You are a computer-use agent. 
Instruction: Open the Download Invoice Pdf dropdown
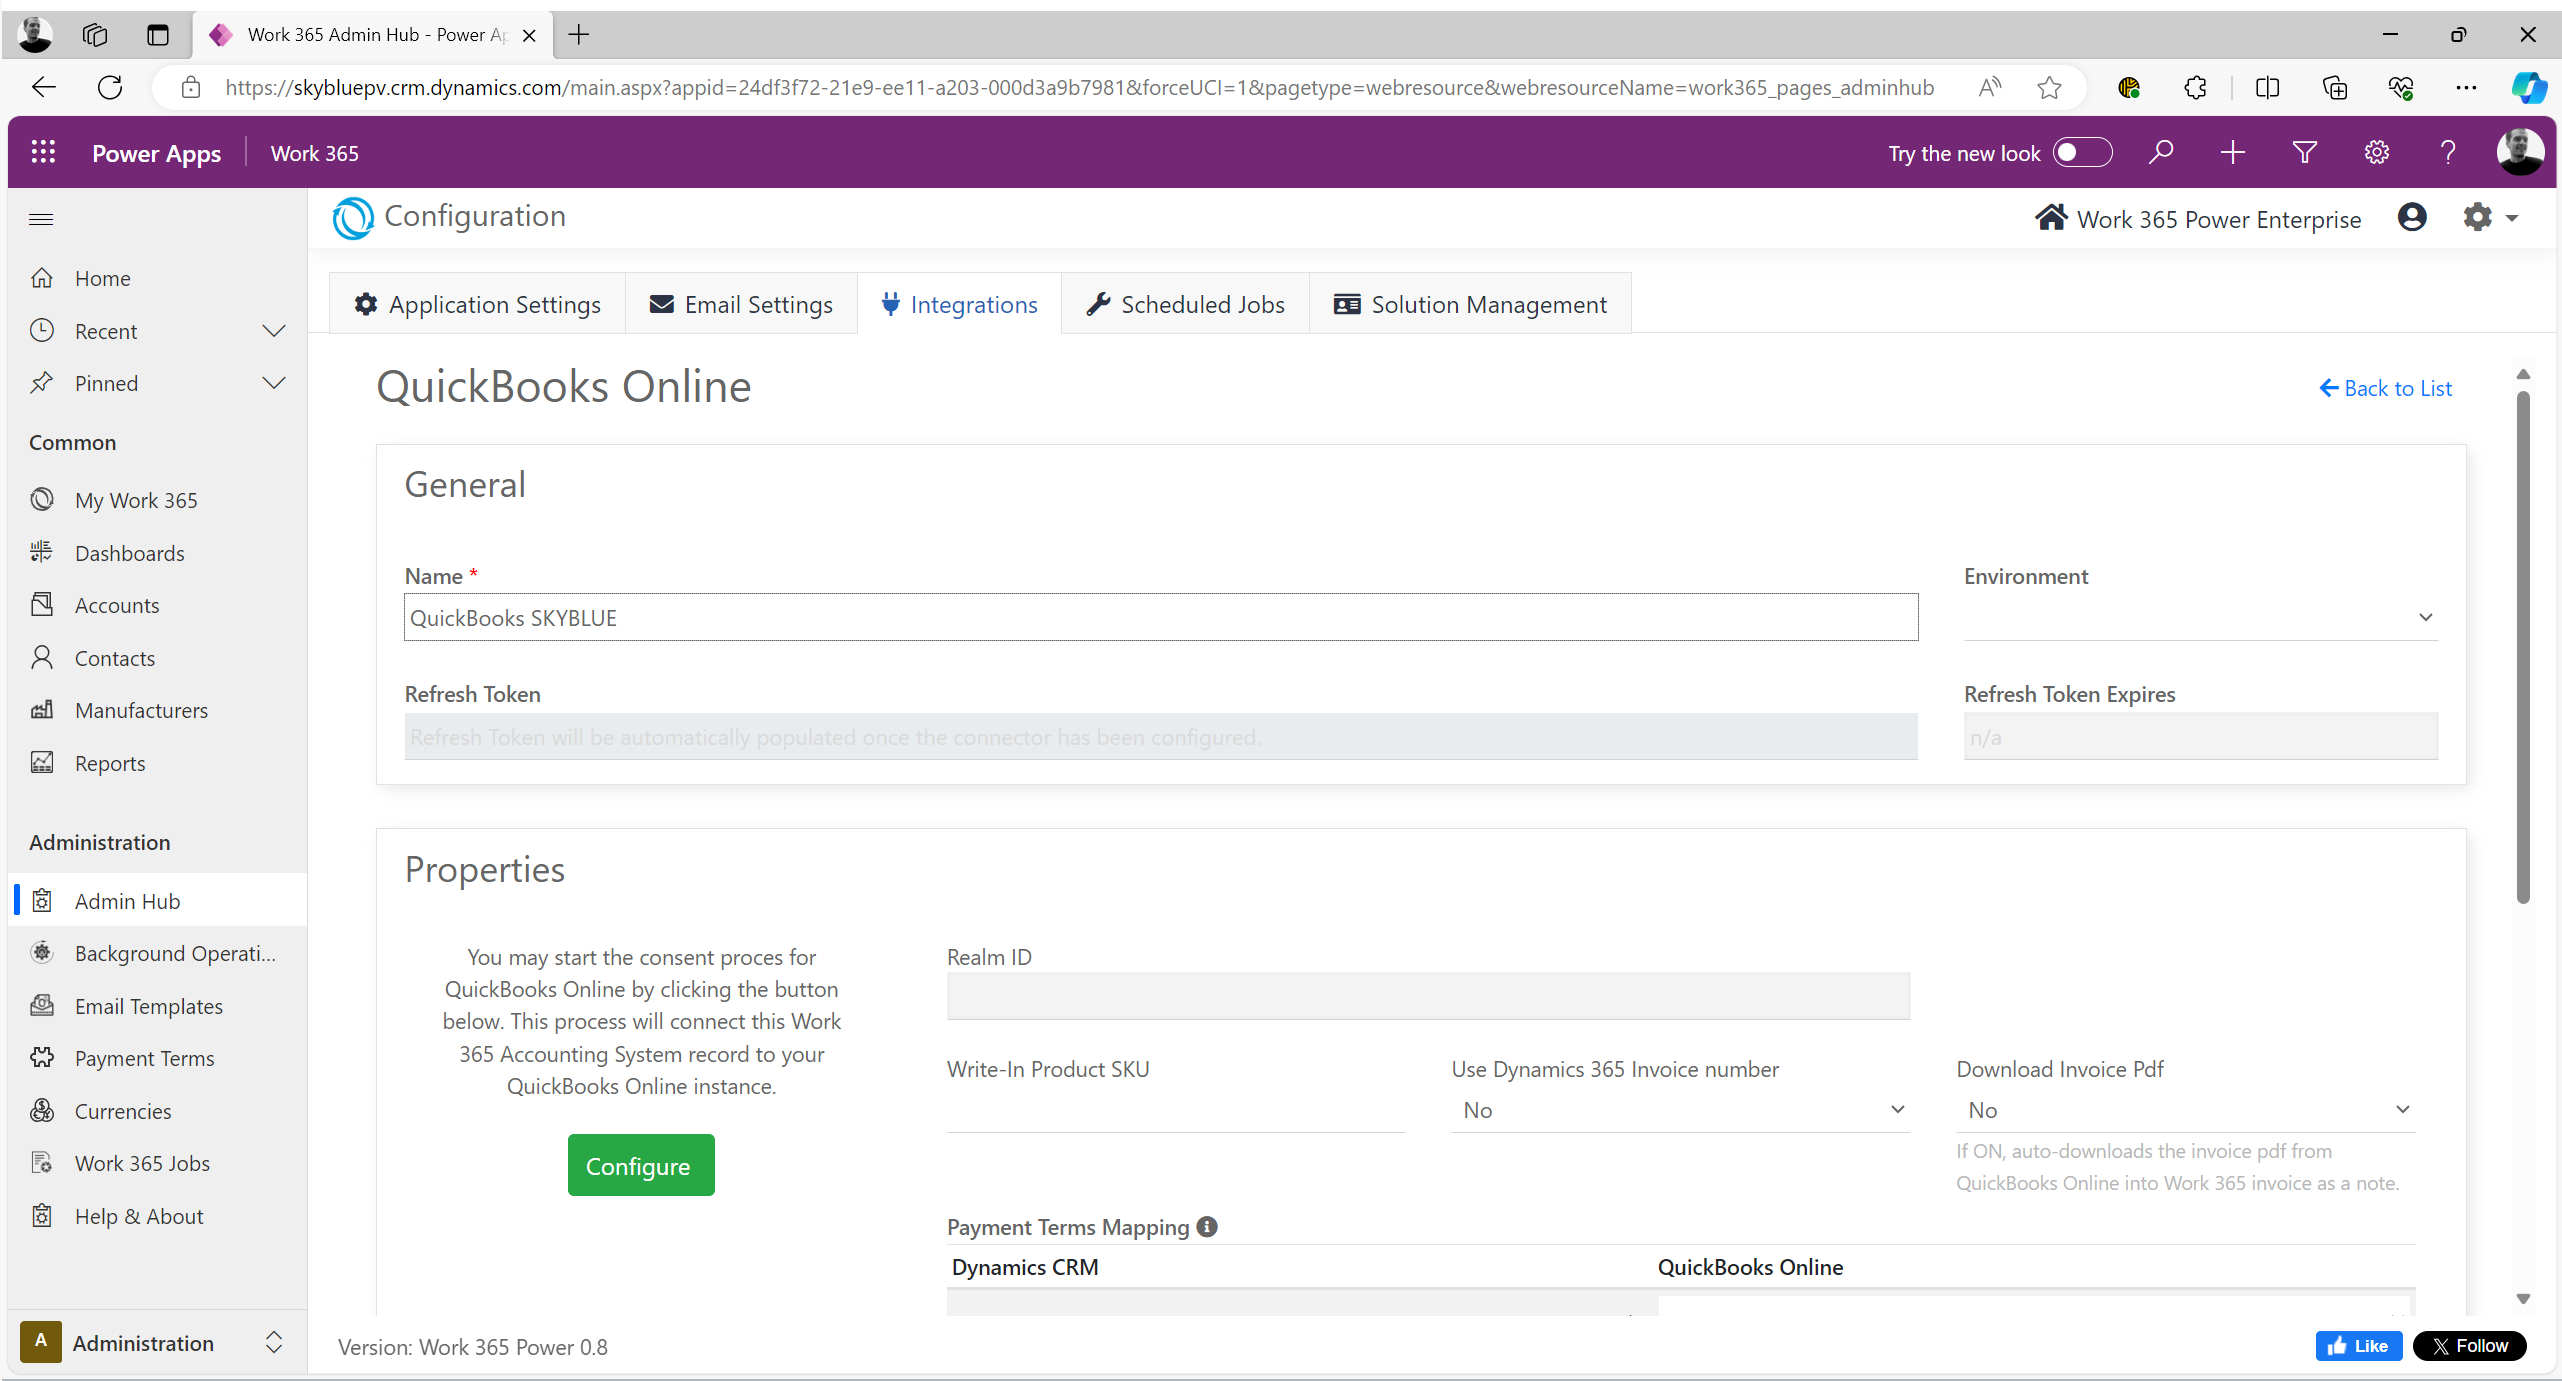[2185, 1110]
